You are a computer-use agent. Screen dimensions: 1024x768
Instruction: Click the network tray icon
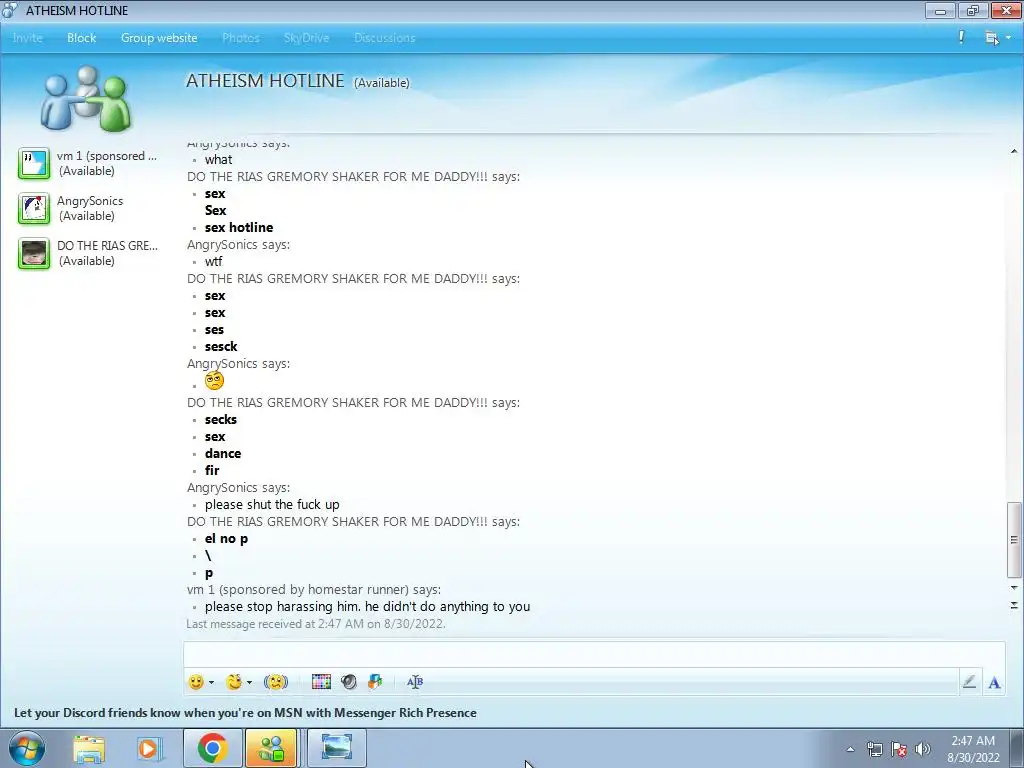[x=874, y=749]
